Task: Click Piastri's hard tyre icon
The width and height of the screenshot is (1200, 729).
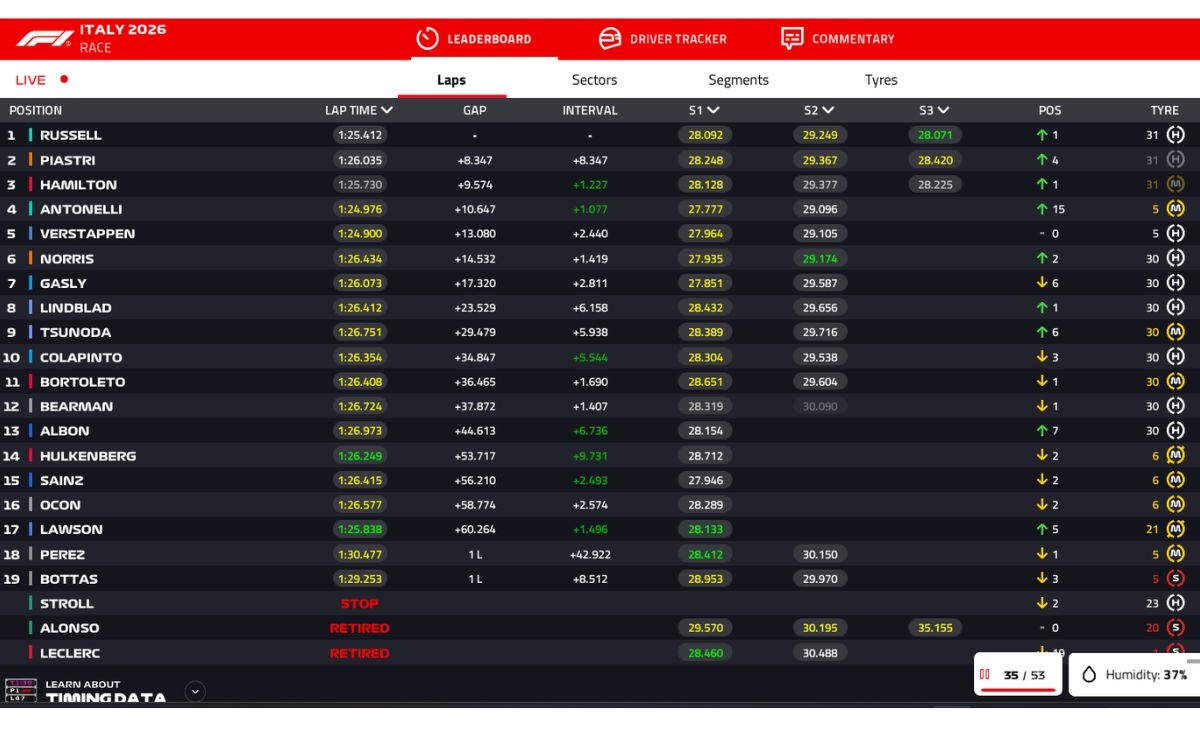Action: coord(1175,160)
